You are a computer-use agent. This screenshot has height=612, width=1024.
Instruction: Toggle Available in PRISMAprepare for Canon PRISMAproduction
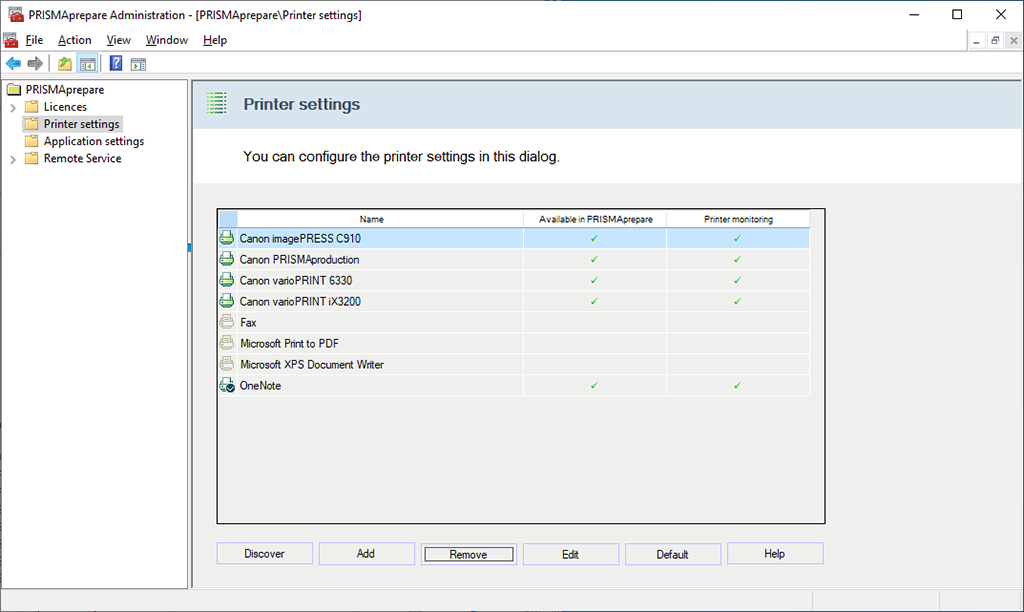click(594, 259)
